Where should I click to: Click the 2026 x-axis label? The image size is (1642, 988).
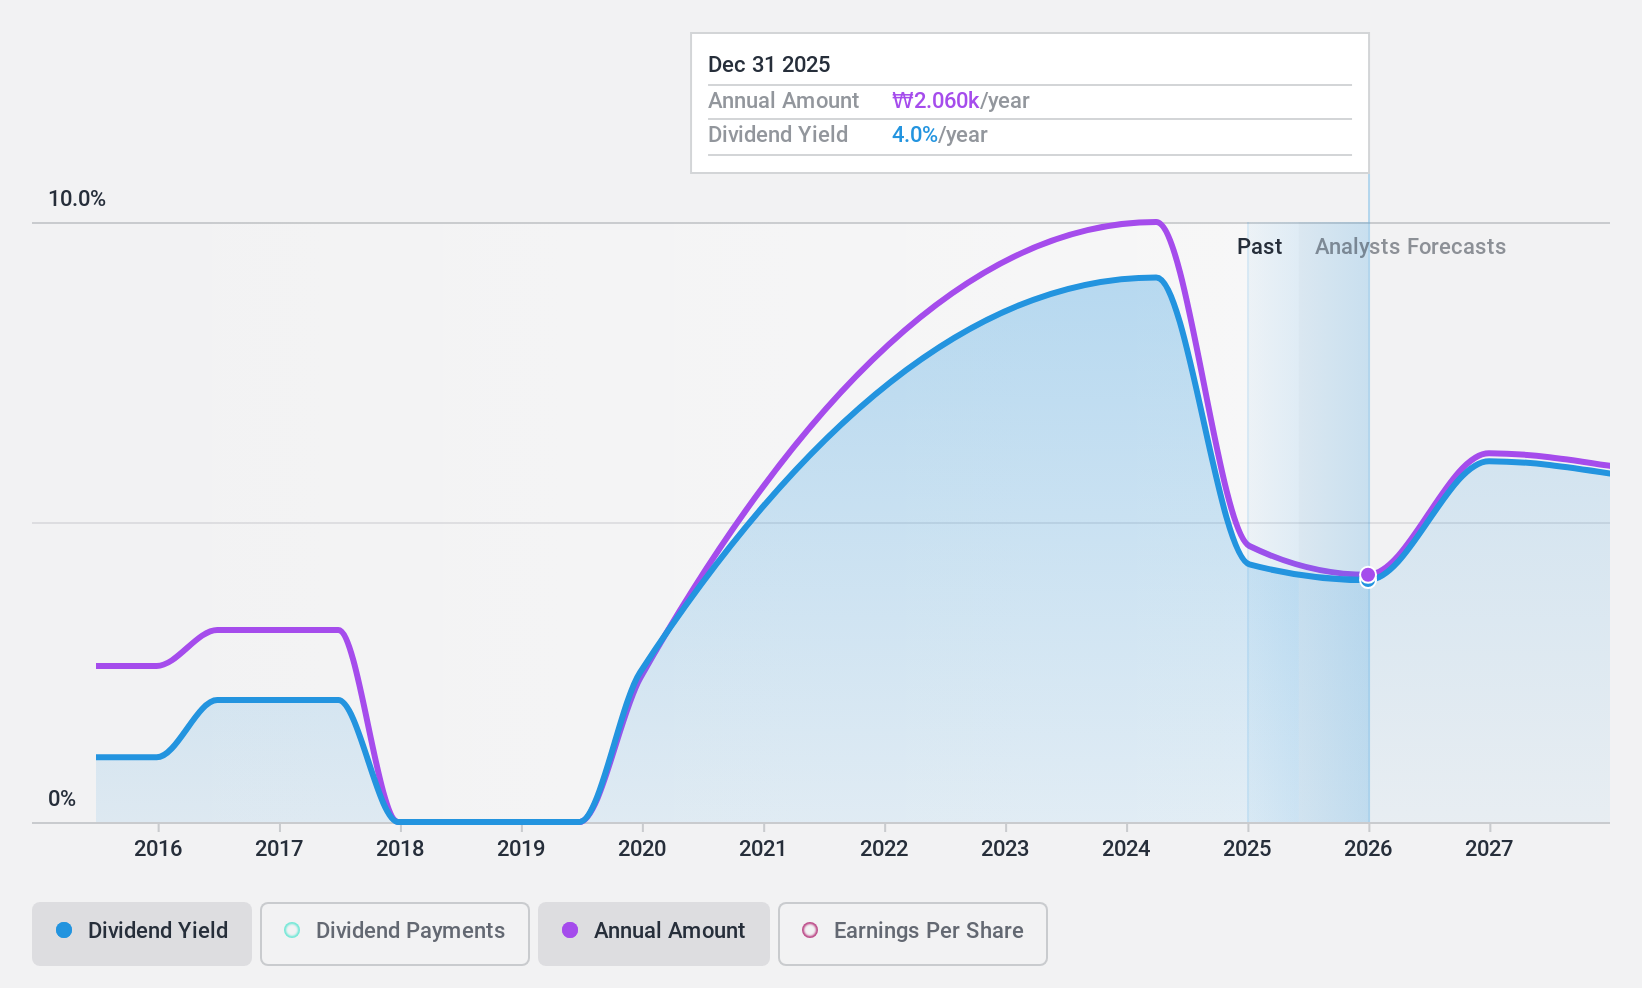[x=1368, y=849]
